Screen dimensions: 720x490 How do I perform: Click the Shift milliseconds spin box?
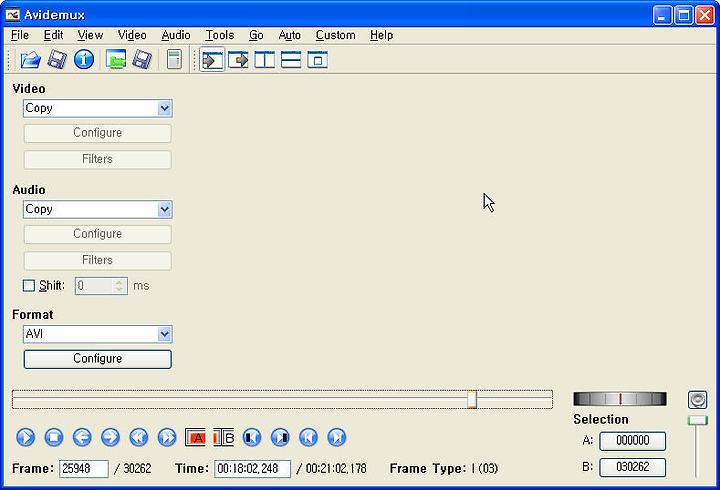[x=101, y=286]
